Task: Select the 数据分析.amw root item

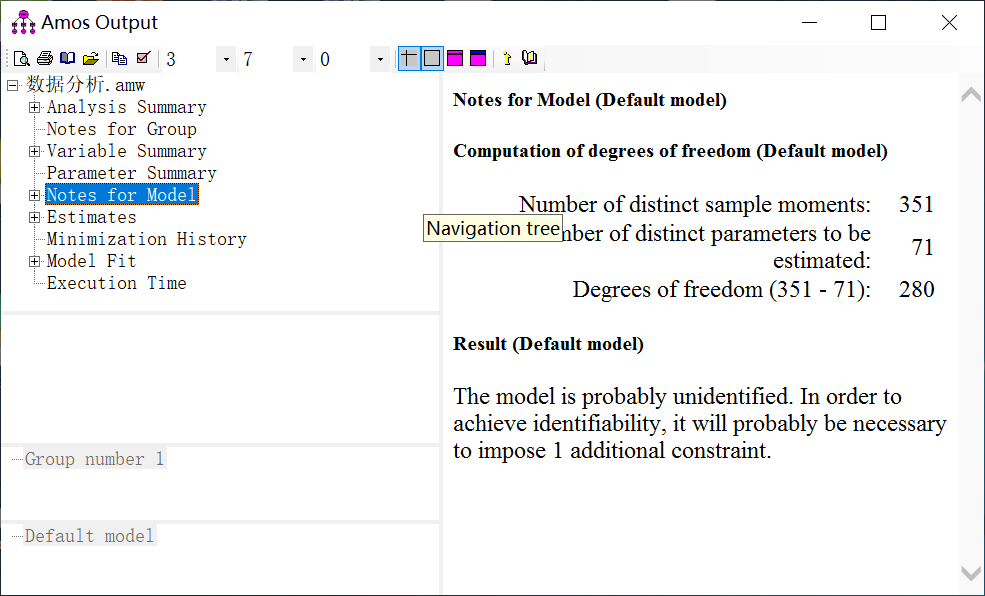Action: pos(85,85)
